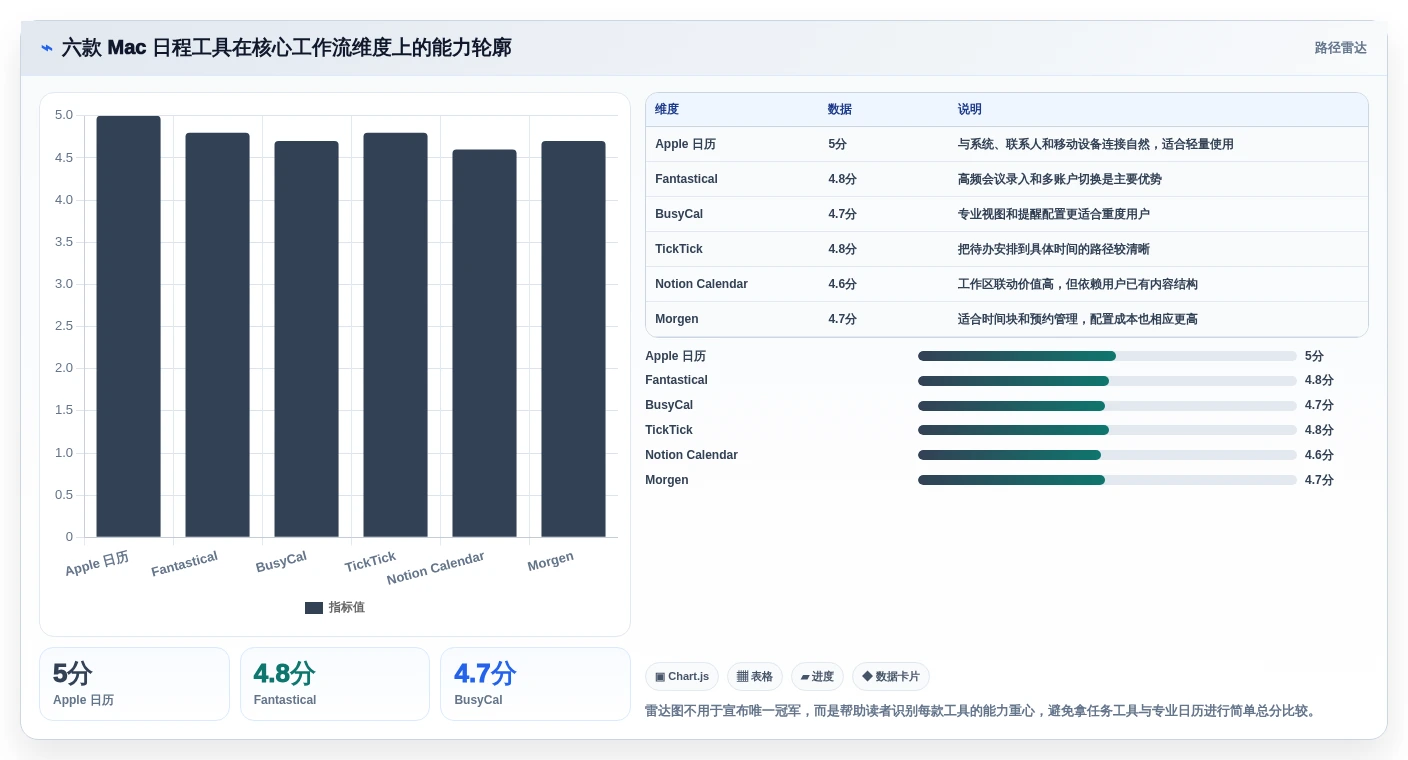Select the Apple 日历 table row name
The width and height of the screenshot is (1408, 760).
[x=685, y=144]
